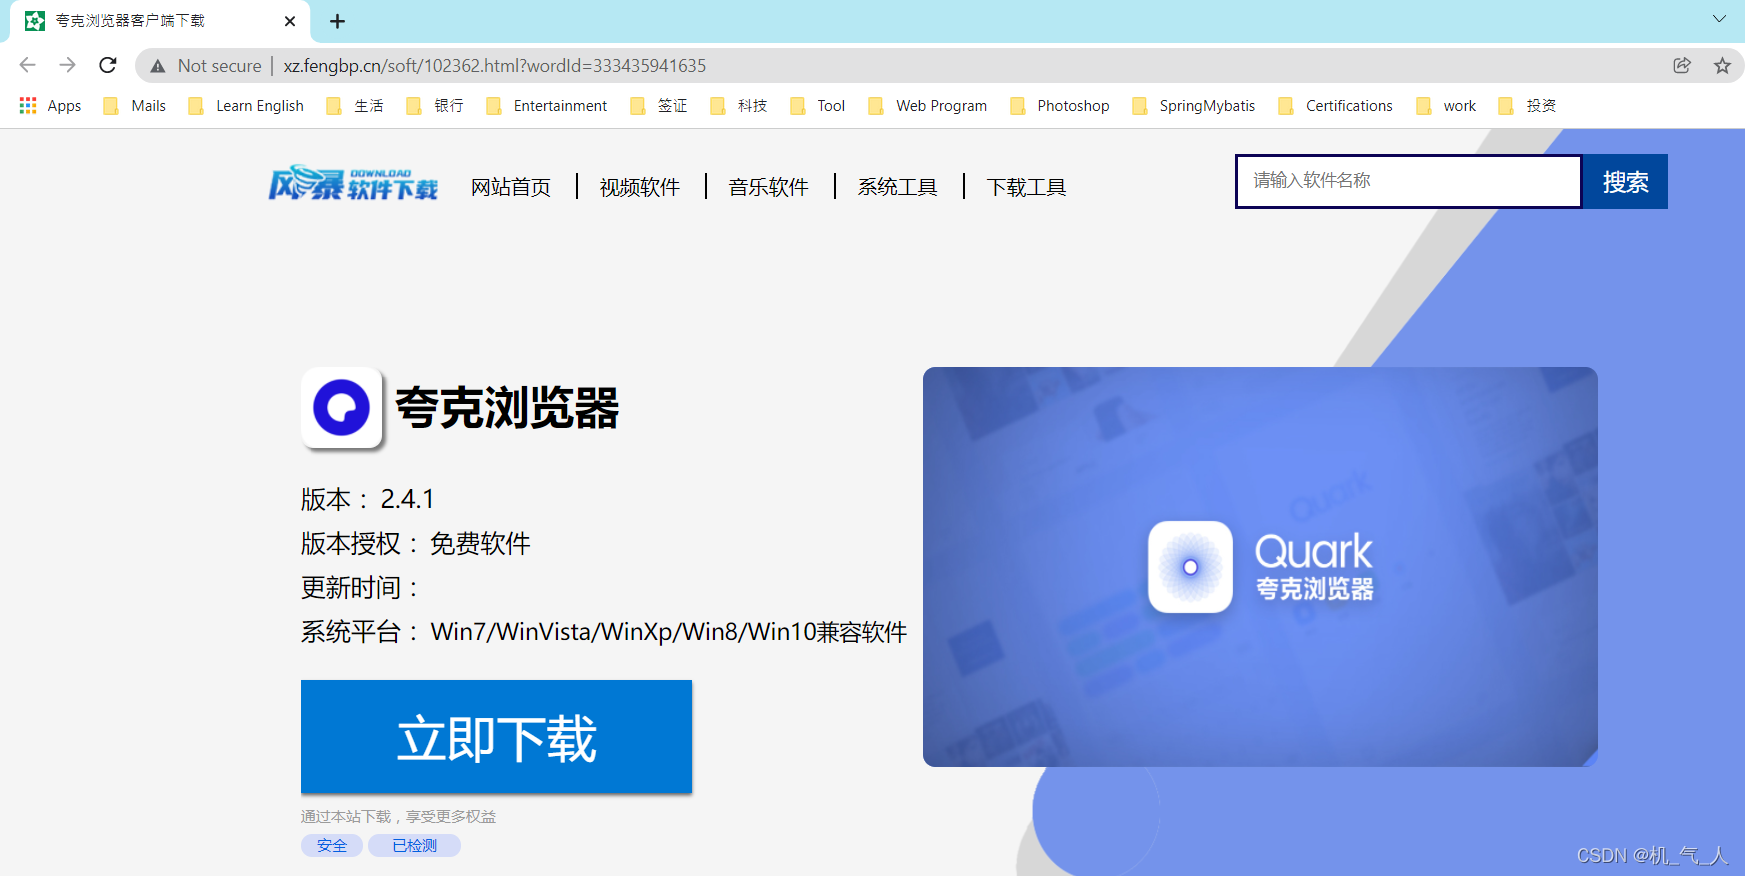Image resolution: width=1745 pixels, height=876 pixels.
Task: Open the Certifications bookmark folder
Action: point(1336,106)
